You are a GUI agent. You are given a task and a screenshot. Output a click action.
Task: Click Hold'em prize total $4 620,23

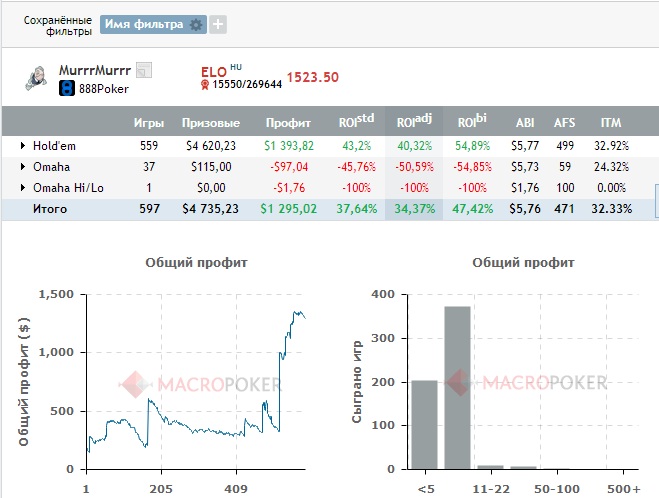(211, 146)
